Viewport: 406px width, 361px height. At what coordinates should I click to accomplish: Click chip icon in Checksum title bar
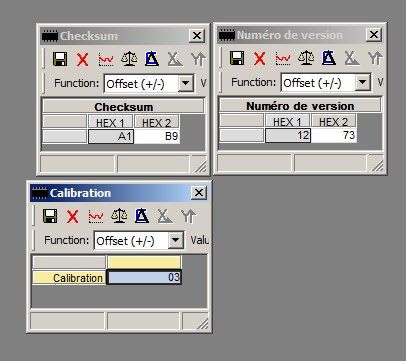pyautogui.click(x=50, y=36)
